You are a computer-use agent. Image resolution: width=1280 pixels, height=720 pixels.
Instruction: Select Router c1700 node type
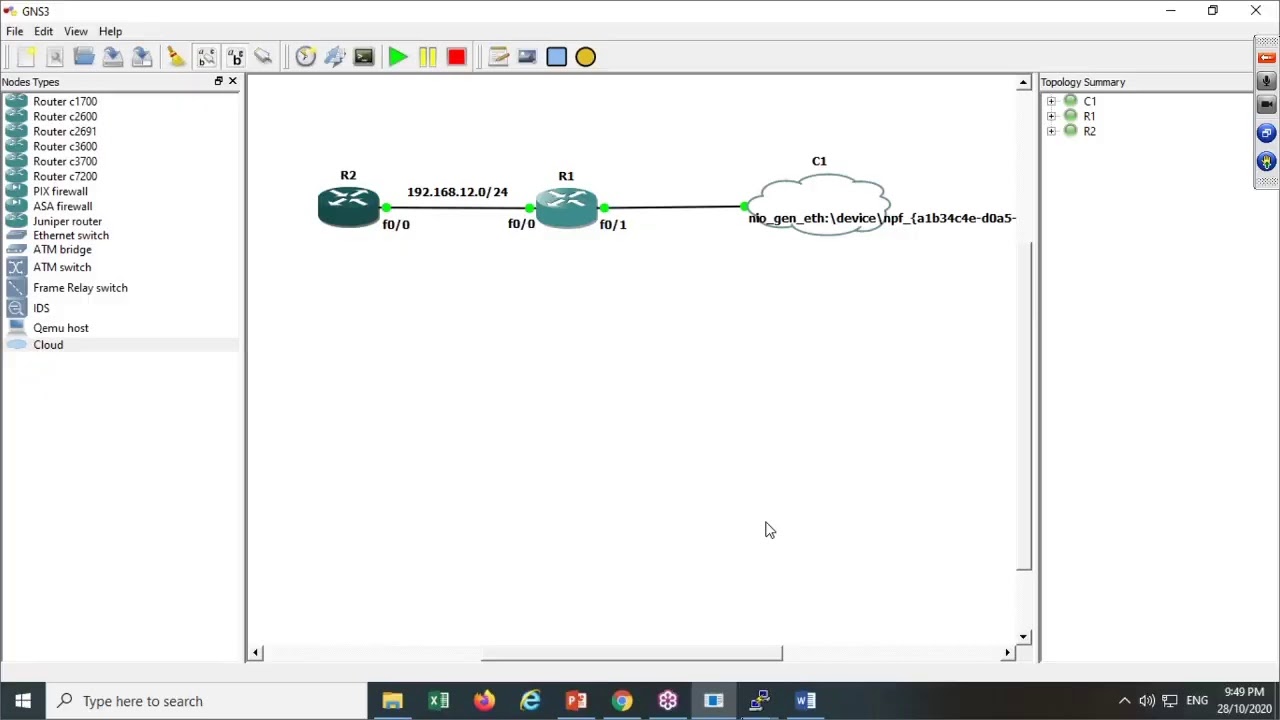[x=65, y=101]
